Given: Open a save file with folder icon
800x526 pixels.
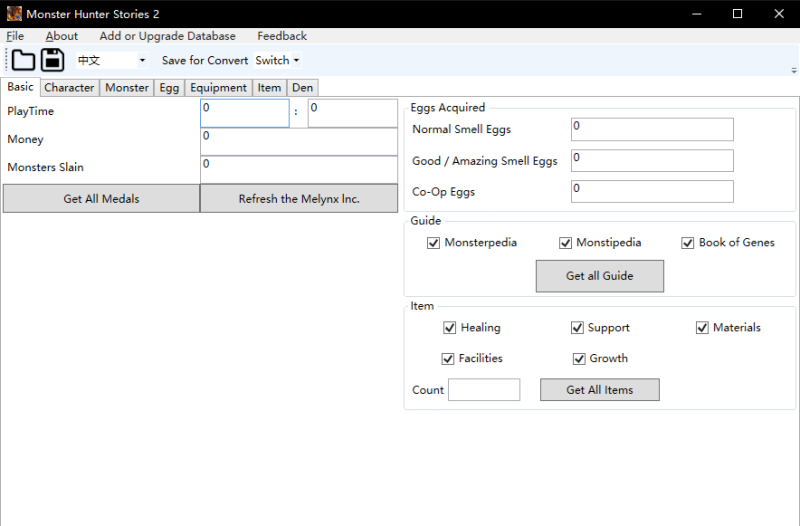Looking at the screenshot, I should [23, 60].
